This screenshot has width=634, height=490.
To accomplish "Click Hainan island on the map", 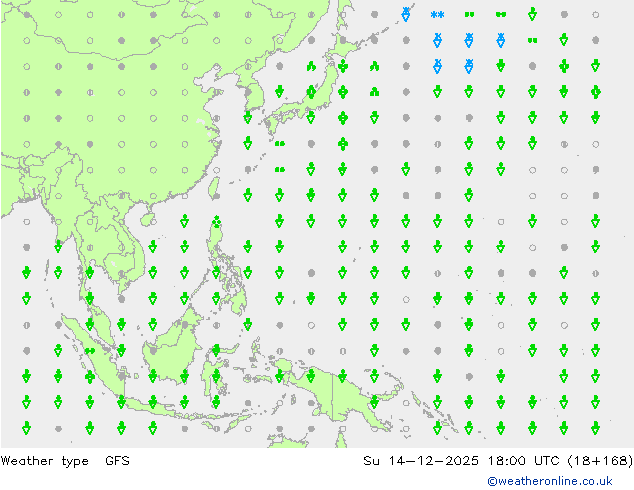I will [147, 220].
